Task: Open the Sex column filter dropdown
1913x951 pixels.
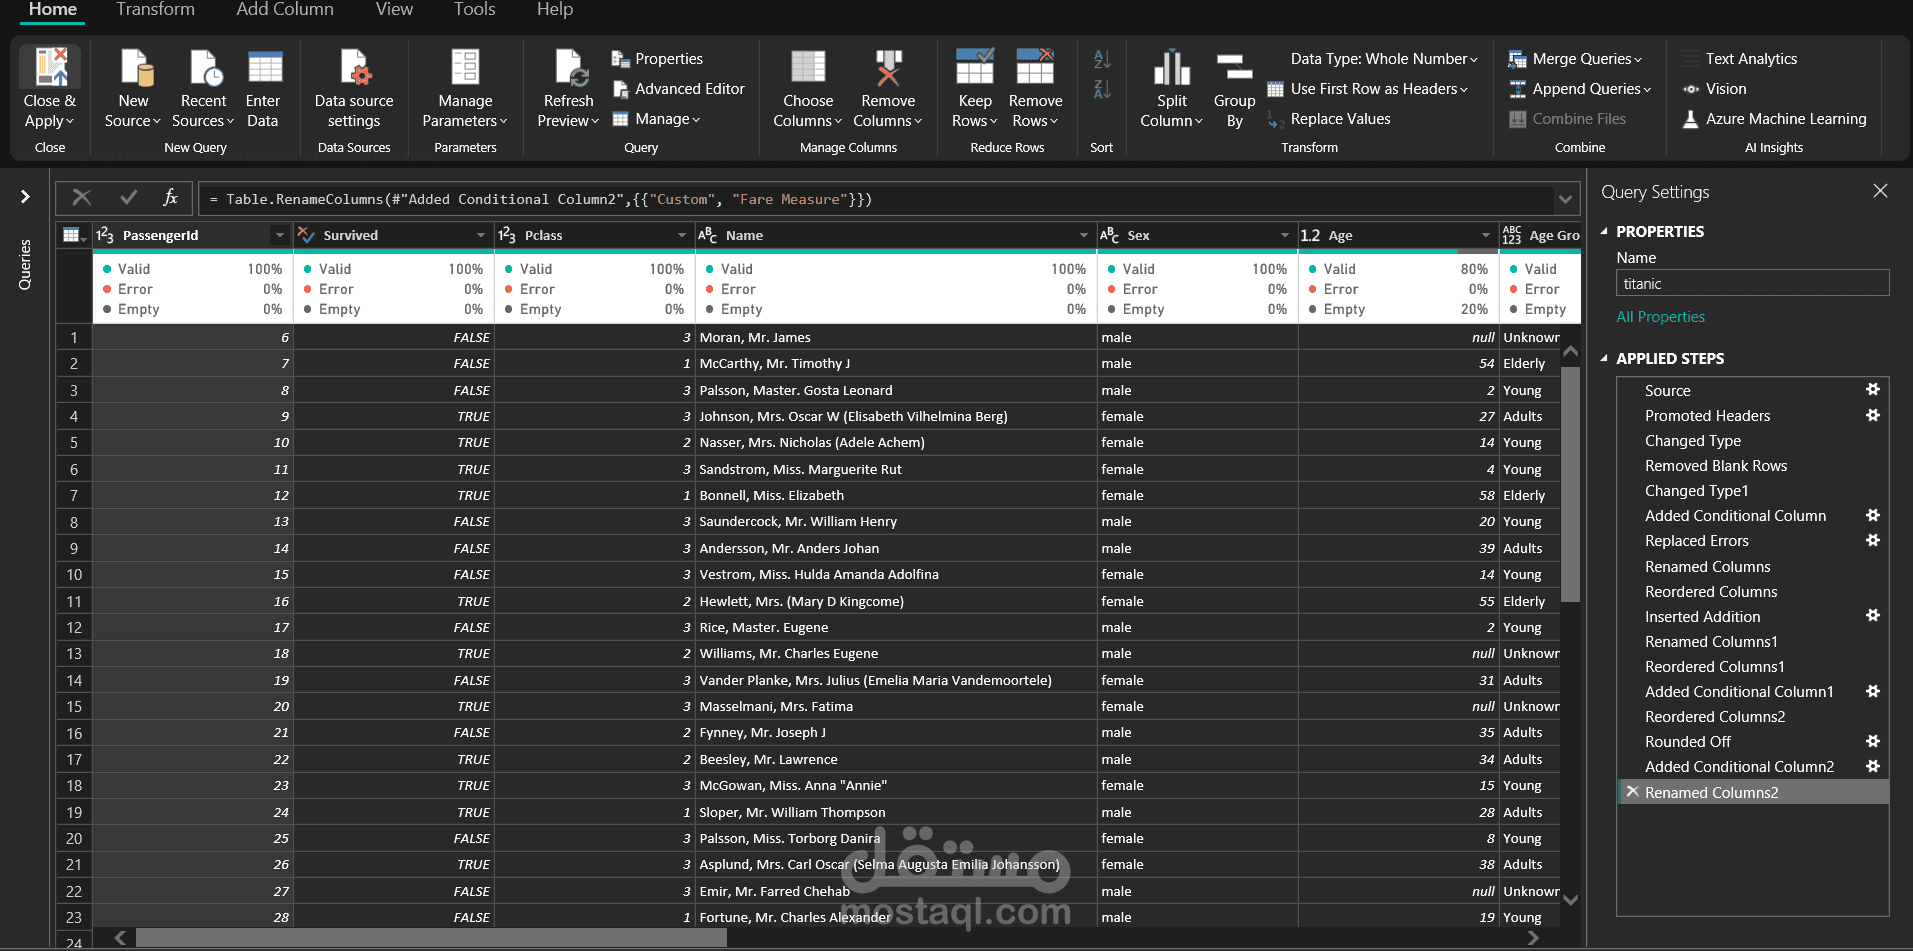Action: click(1285, 235)
